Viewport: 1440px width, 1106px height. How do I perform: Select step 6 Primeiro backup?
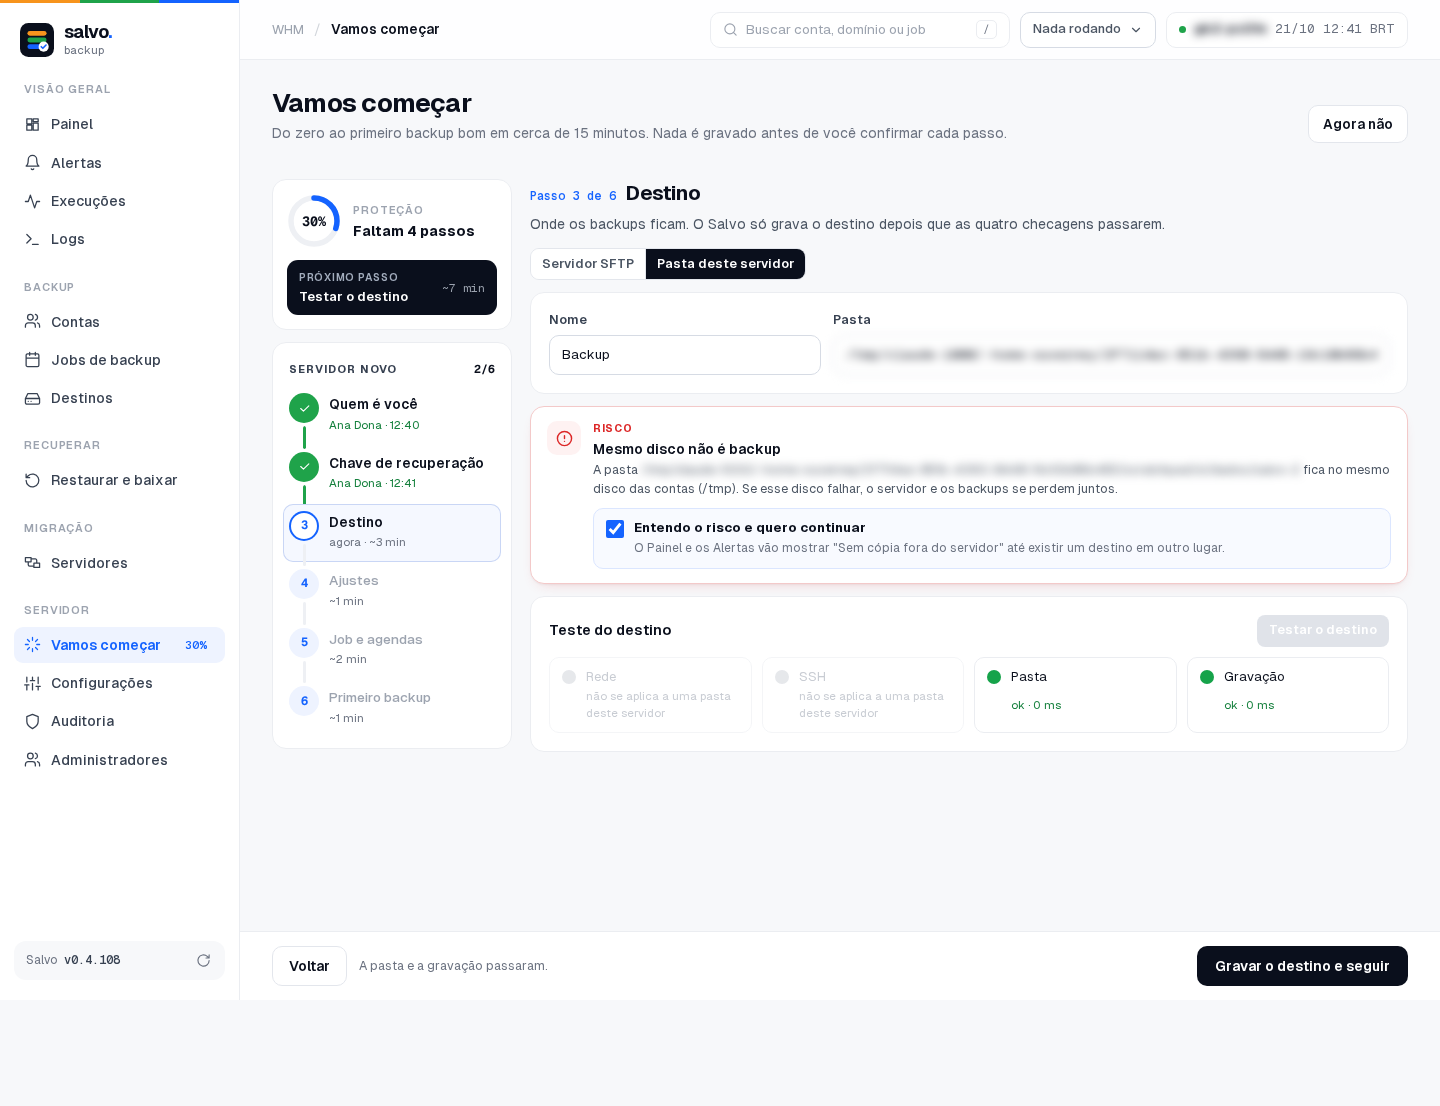pyautogui.click(x=392, y=707)
